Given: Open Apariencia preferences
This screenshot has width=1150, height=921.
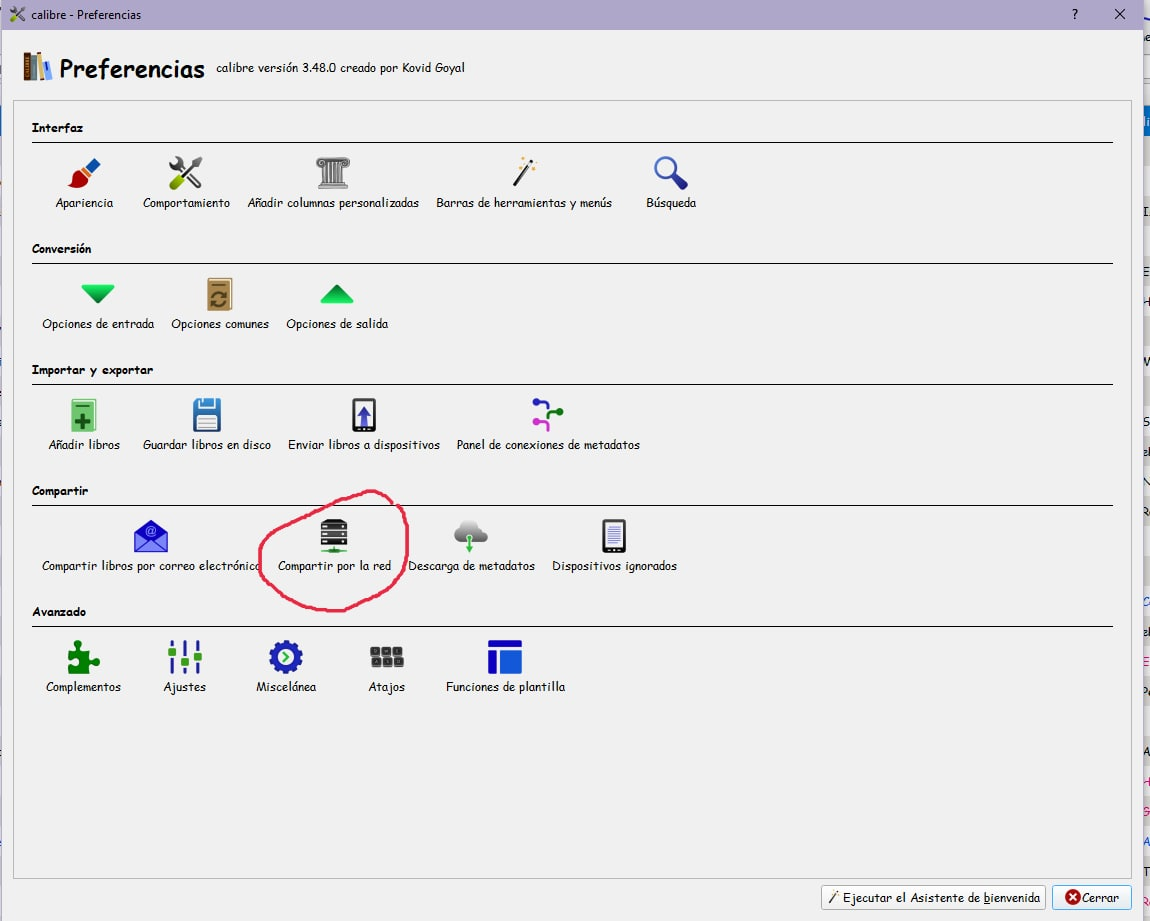Looking at the screenshot, I should pos(84,183).
